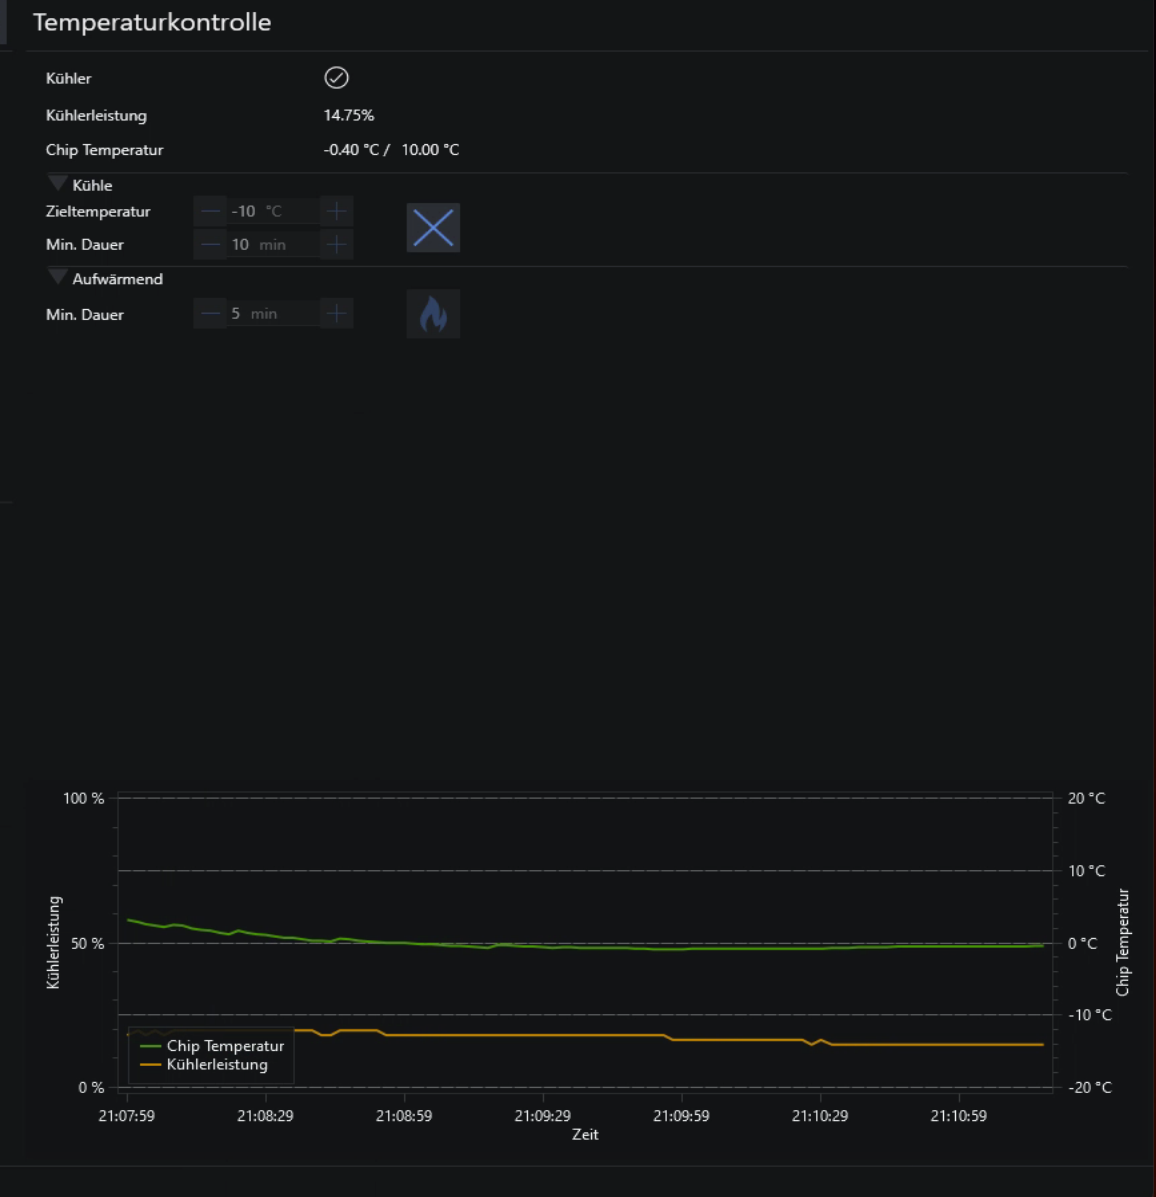The height and width of the screenshot is (1197, 1156).
Task: Click the Zieltemperatur -10 °C input field
Action: click(x=273, y=211)
